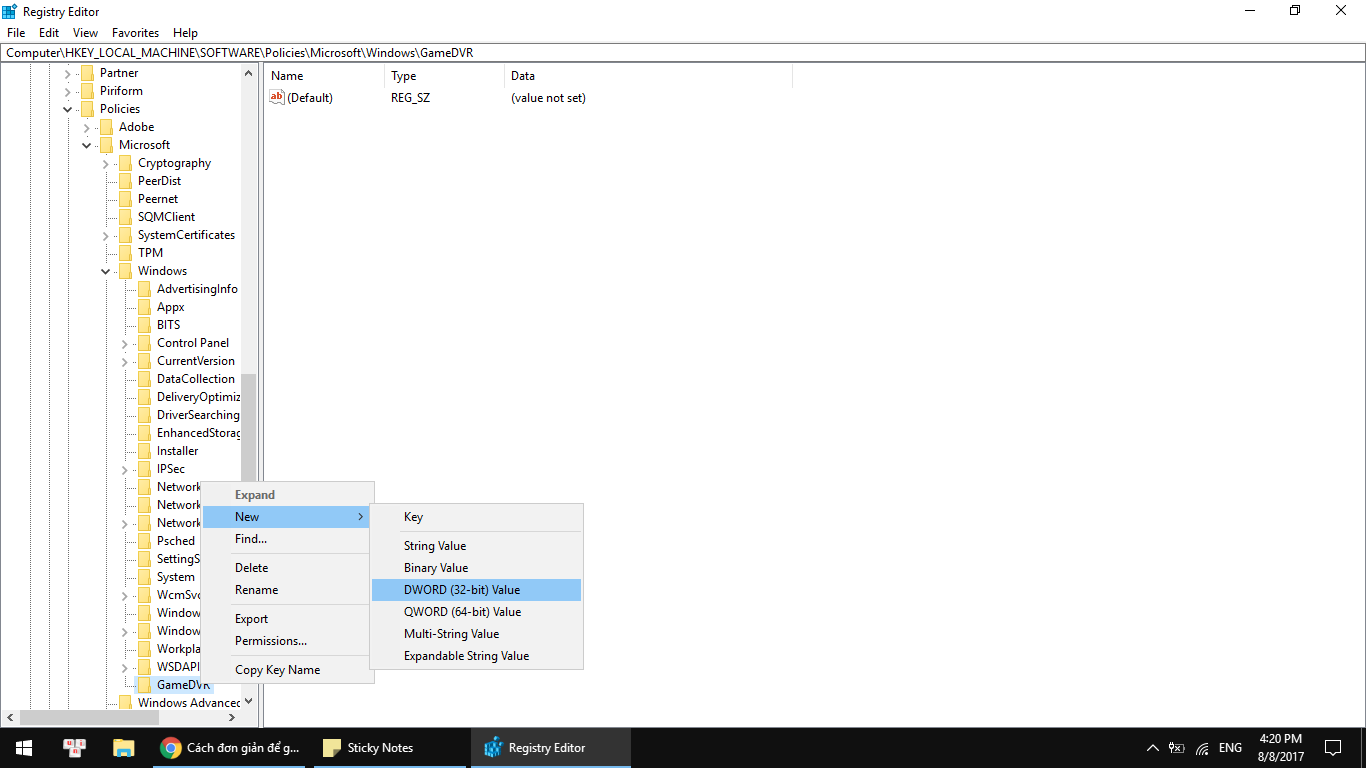Click the Registry Editor icon in title bar

(9, 11)
